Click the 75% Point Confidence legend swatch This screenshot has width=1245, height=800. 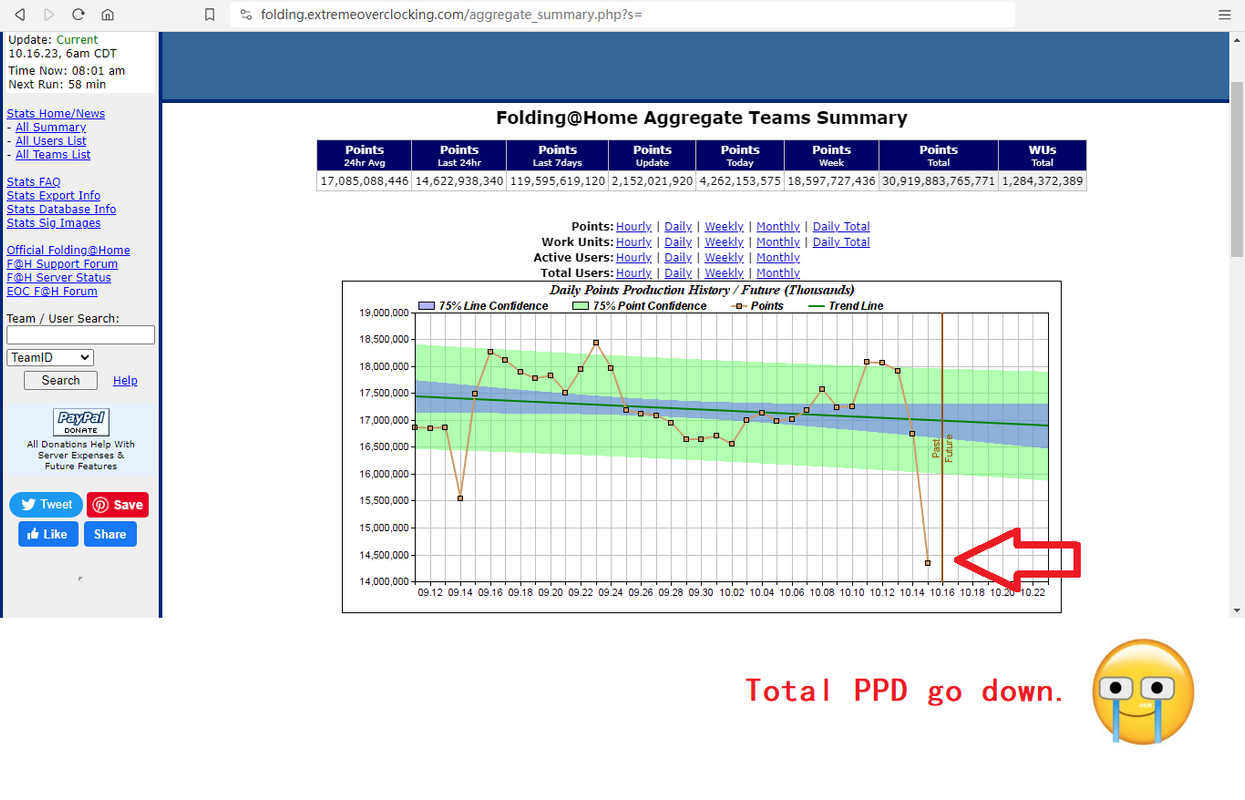pos(580,306)
